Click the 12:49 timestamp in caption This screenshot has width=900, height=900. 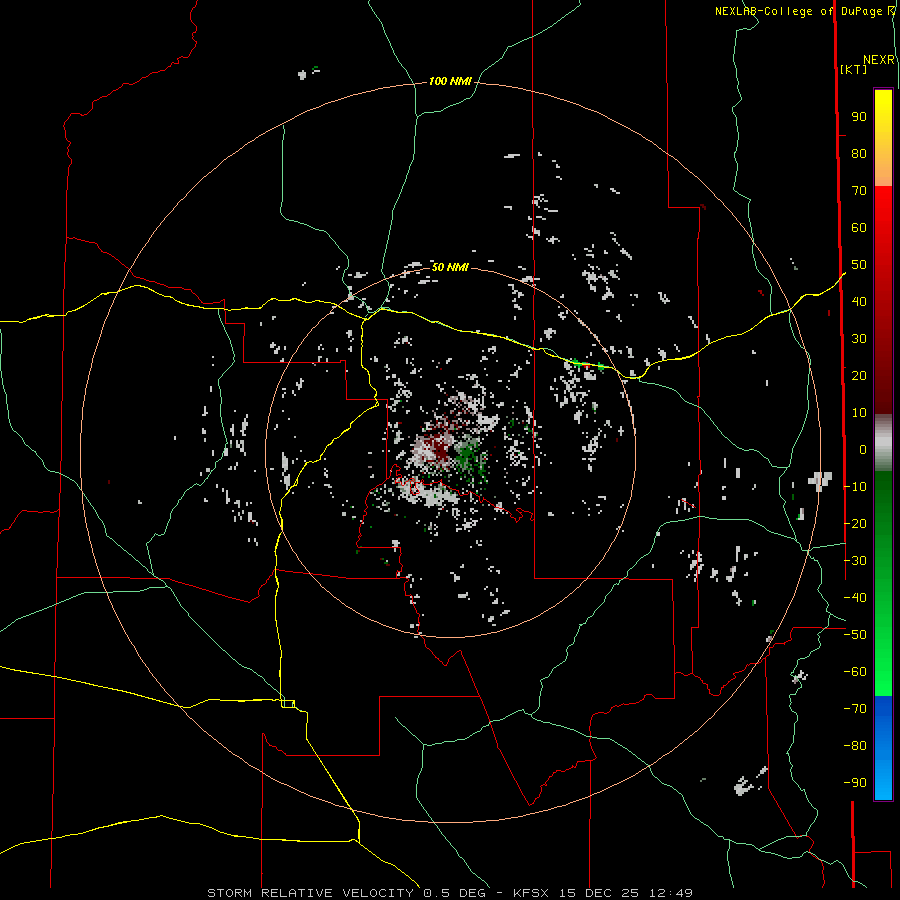click(670, 893)
